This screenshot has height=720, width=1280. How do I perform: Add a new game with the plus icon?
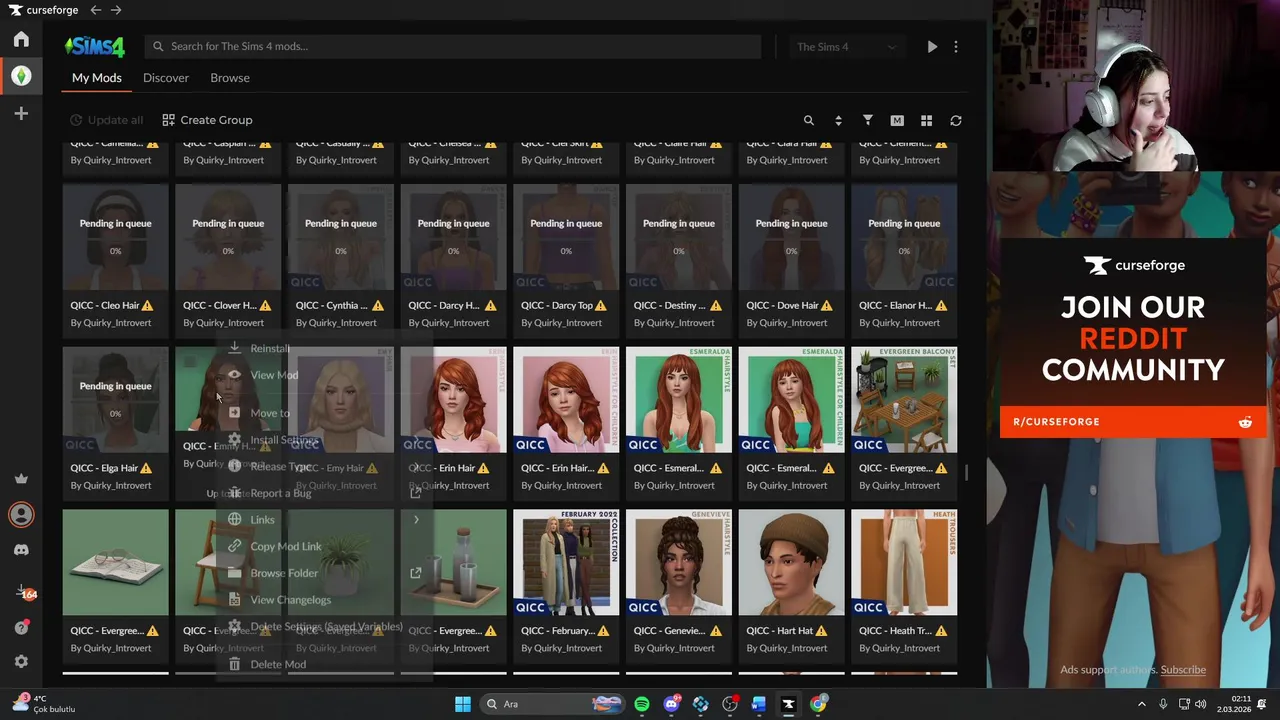click(21, 114)
